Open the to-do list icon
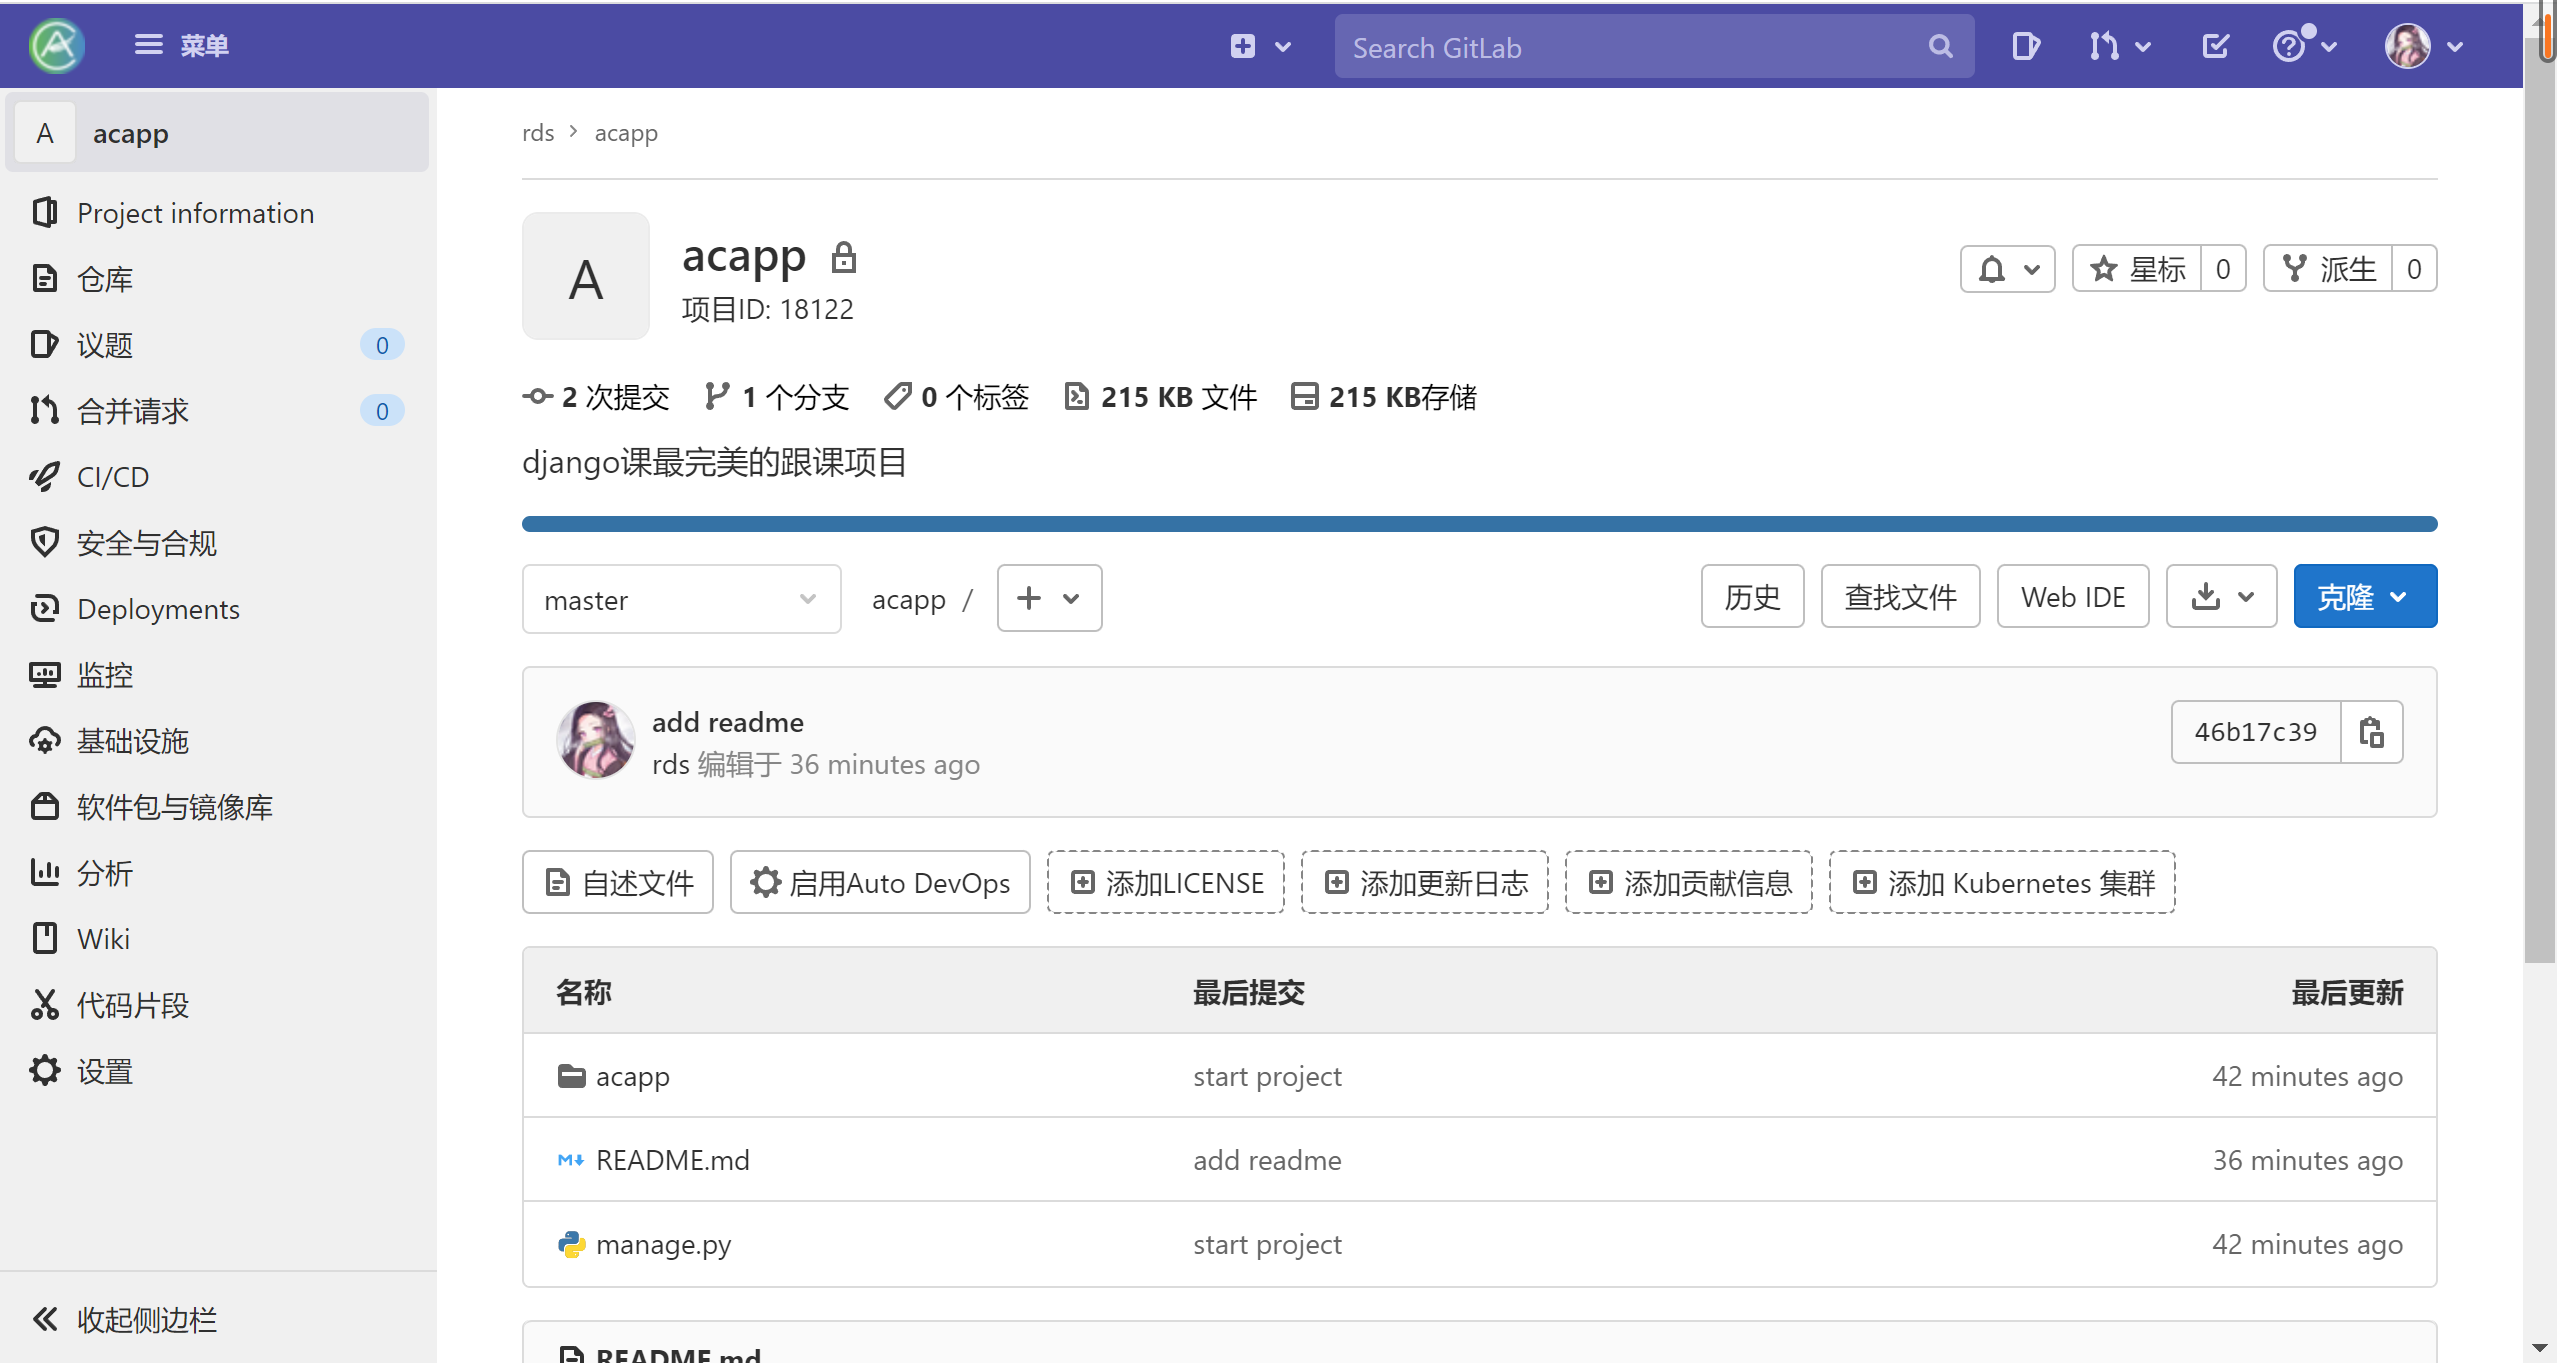This screenshot has height=1363, width=2557. (2215, 46)
